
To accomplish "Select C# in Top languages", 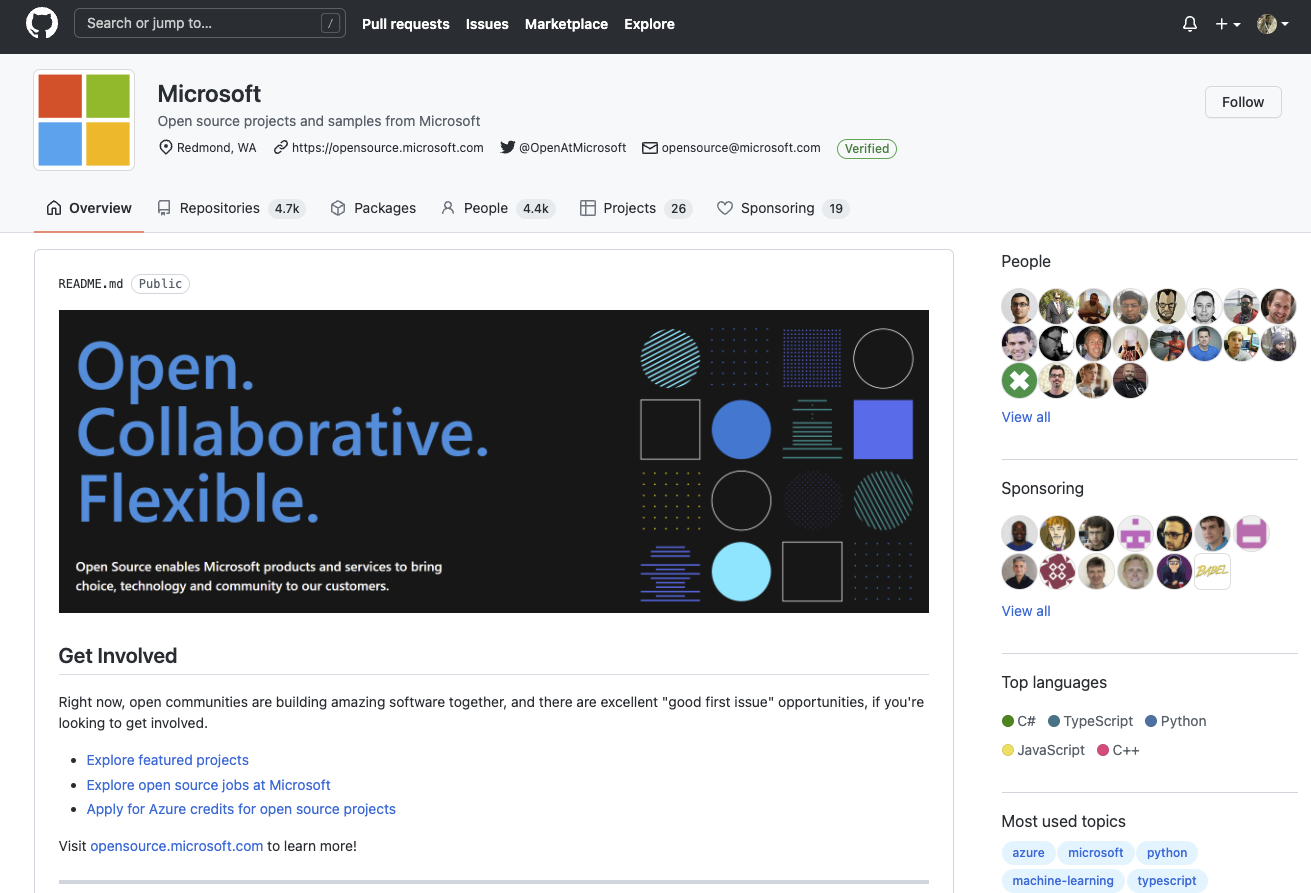I will click(1019, 721).
